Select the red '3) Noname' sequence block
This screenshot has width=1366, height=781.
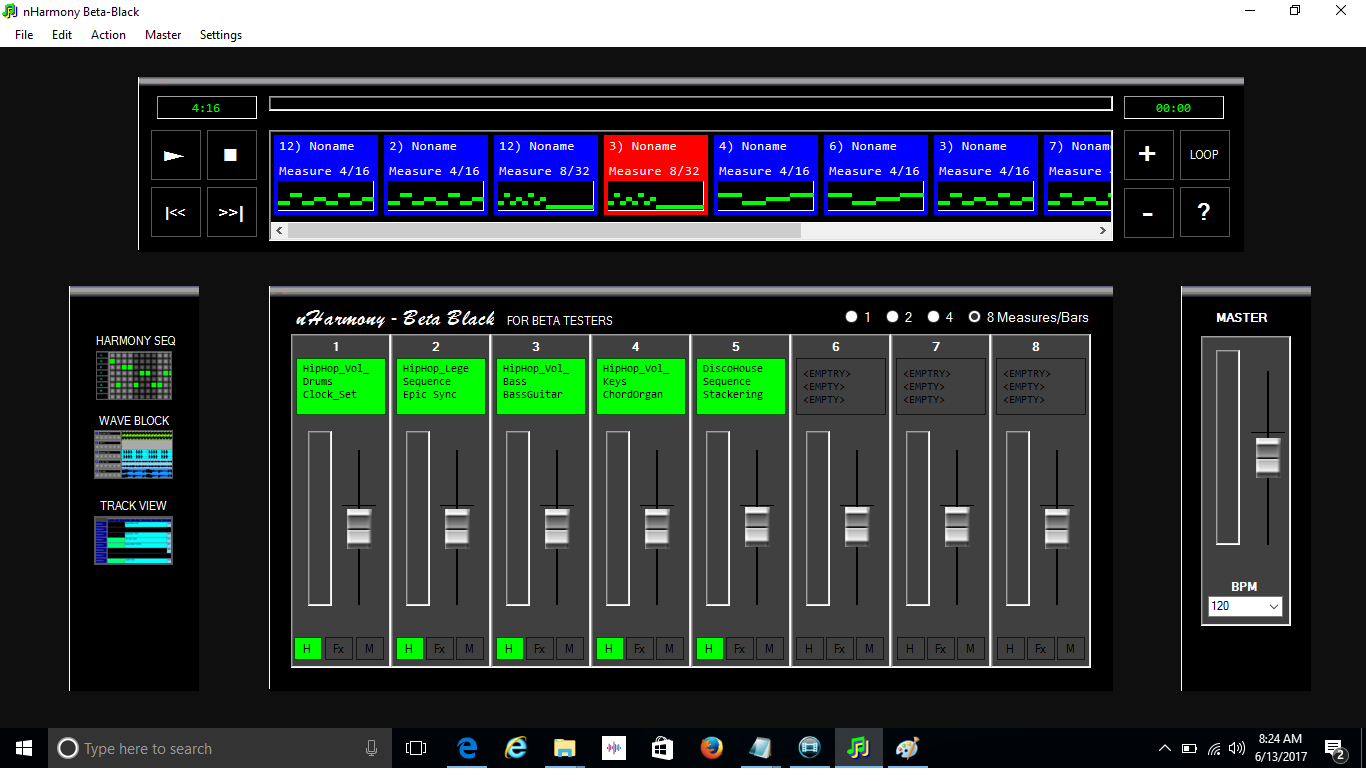coord(655,175)
